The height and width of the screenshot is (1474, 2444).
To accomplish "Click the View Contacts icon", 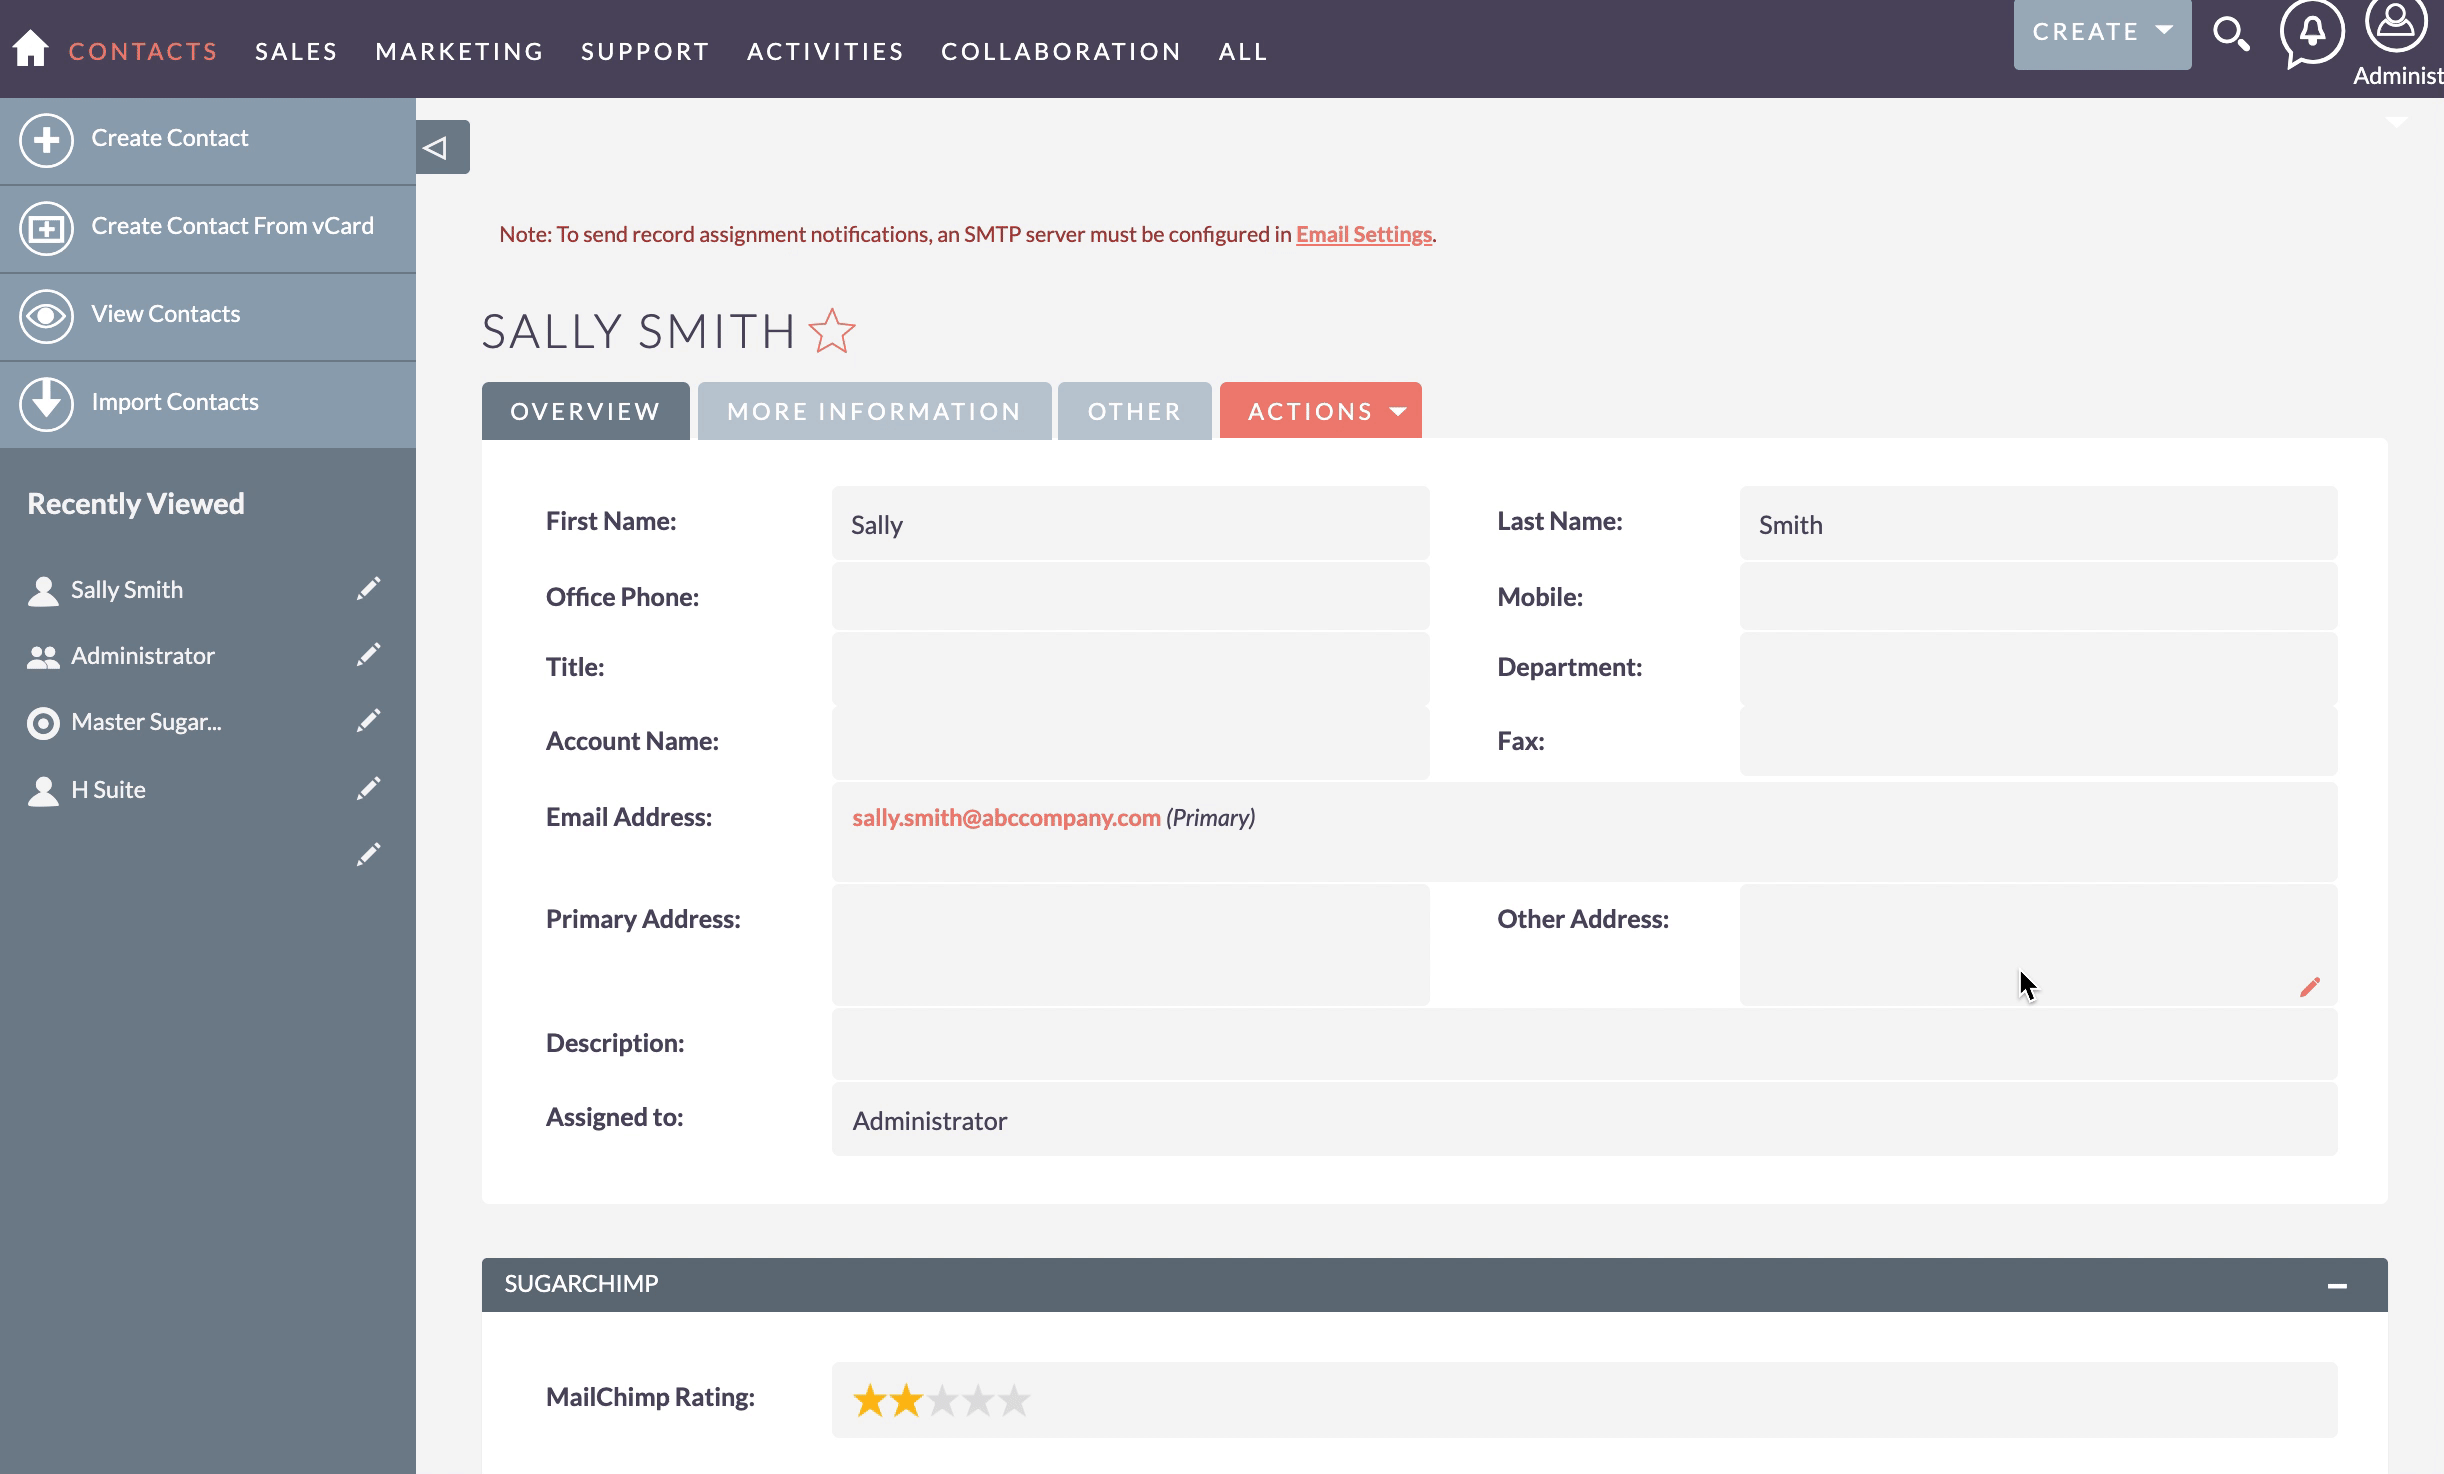I will [x=45, y=313].
